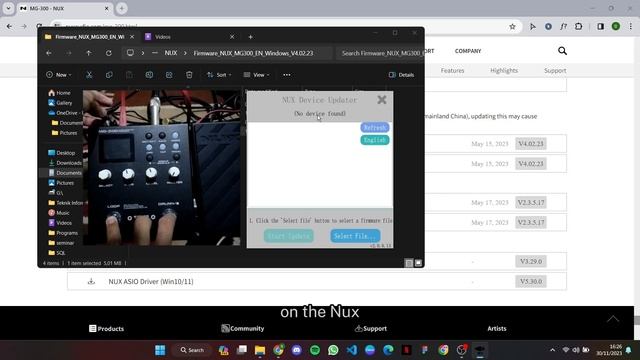
Task: Close the NUX Device Updater with the X
Action: pos(382,100)
